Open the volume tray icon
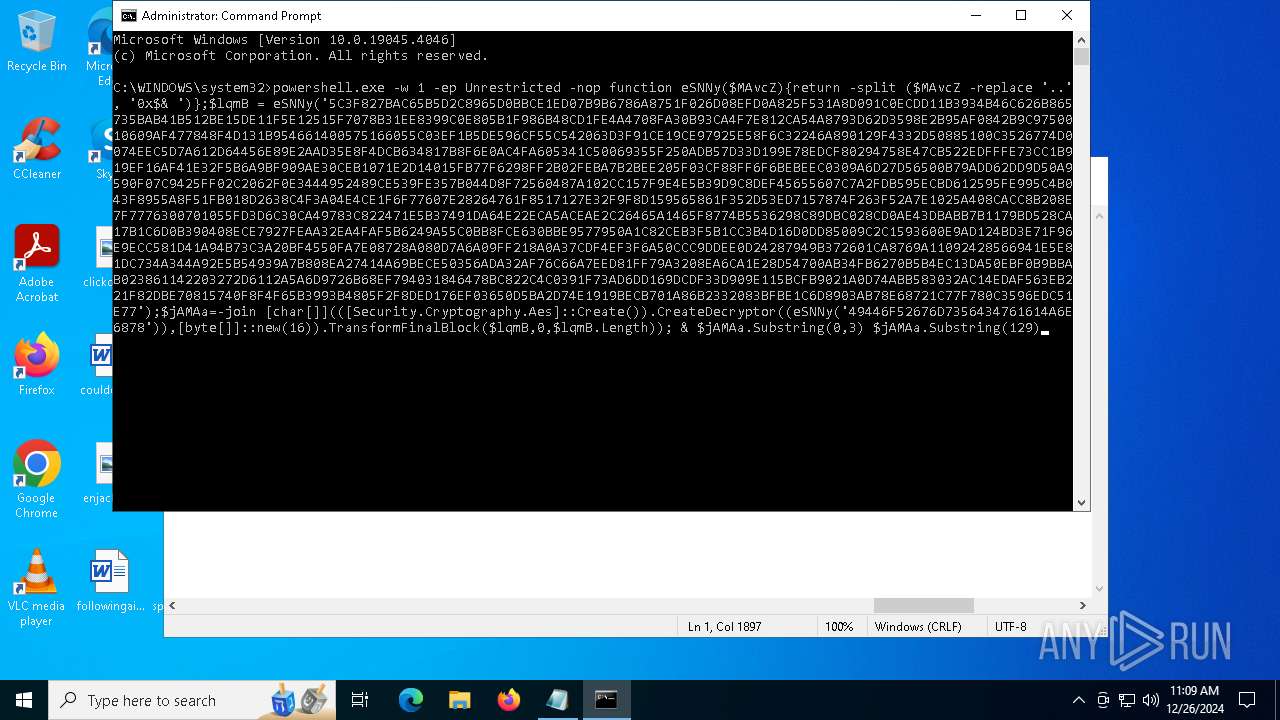 click(1151, 700)
